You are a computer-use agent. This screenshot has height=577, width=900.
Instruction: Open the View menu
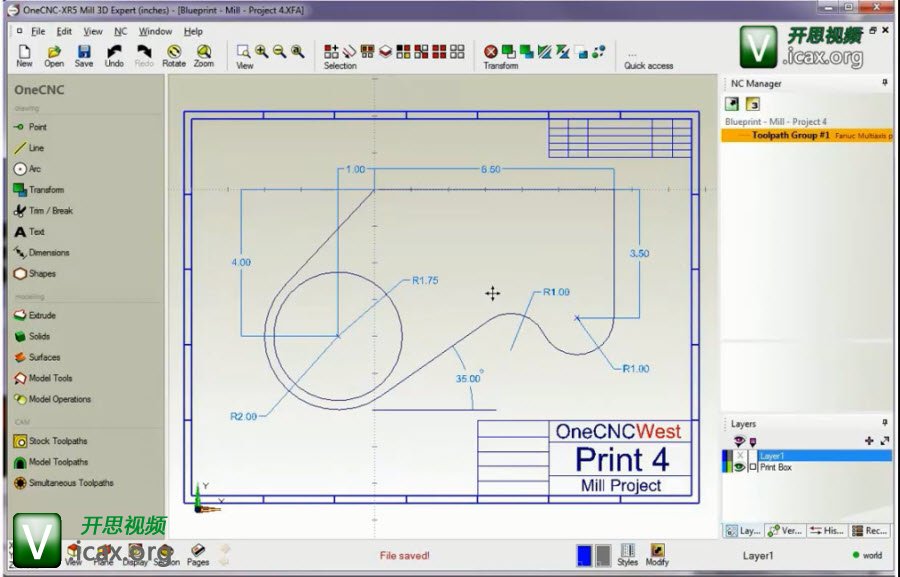point(93,32)
